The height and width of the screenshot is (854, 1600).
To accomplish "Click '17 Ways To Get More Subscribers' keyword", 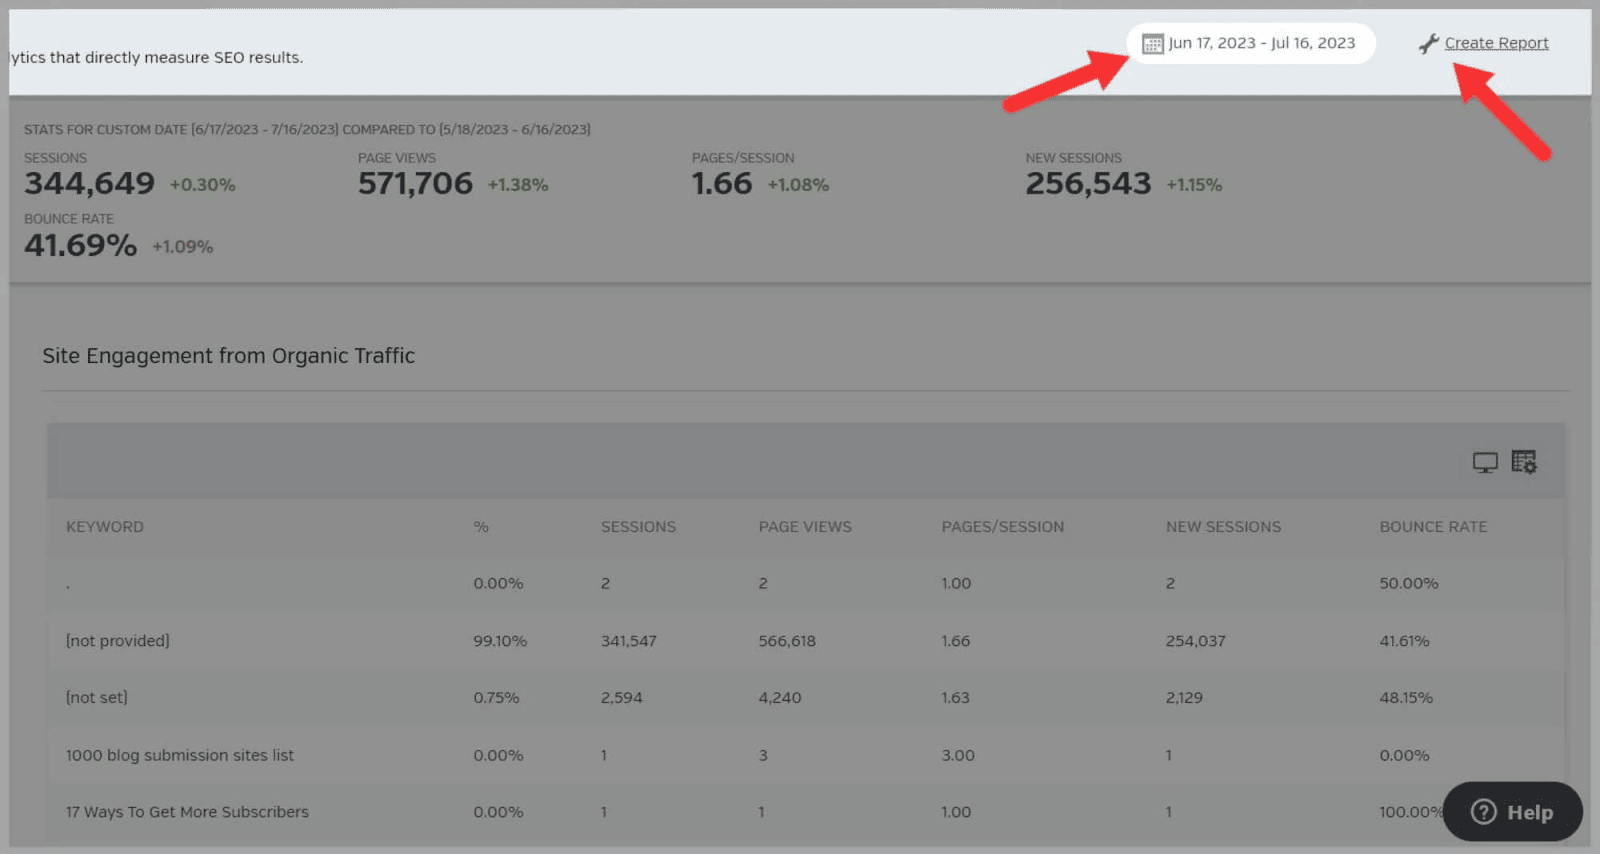I will [x=187, y=812].
